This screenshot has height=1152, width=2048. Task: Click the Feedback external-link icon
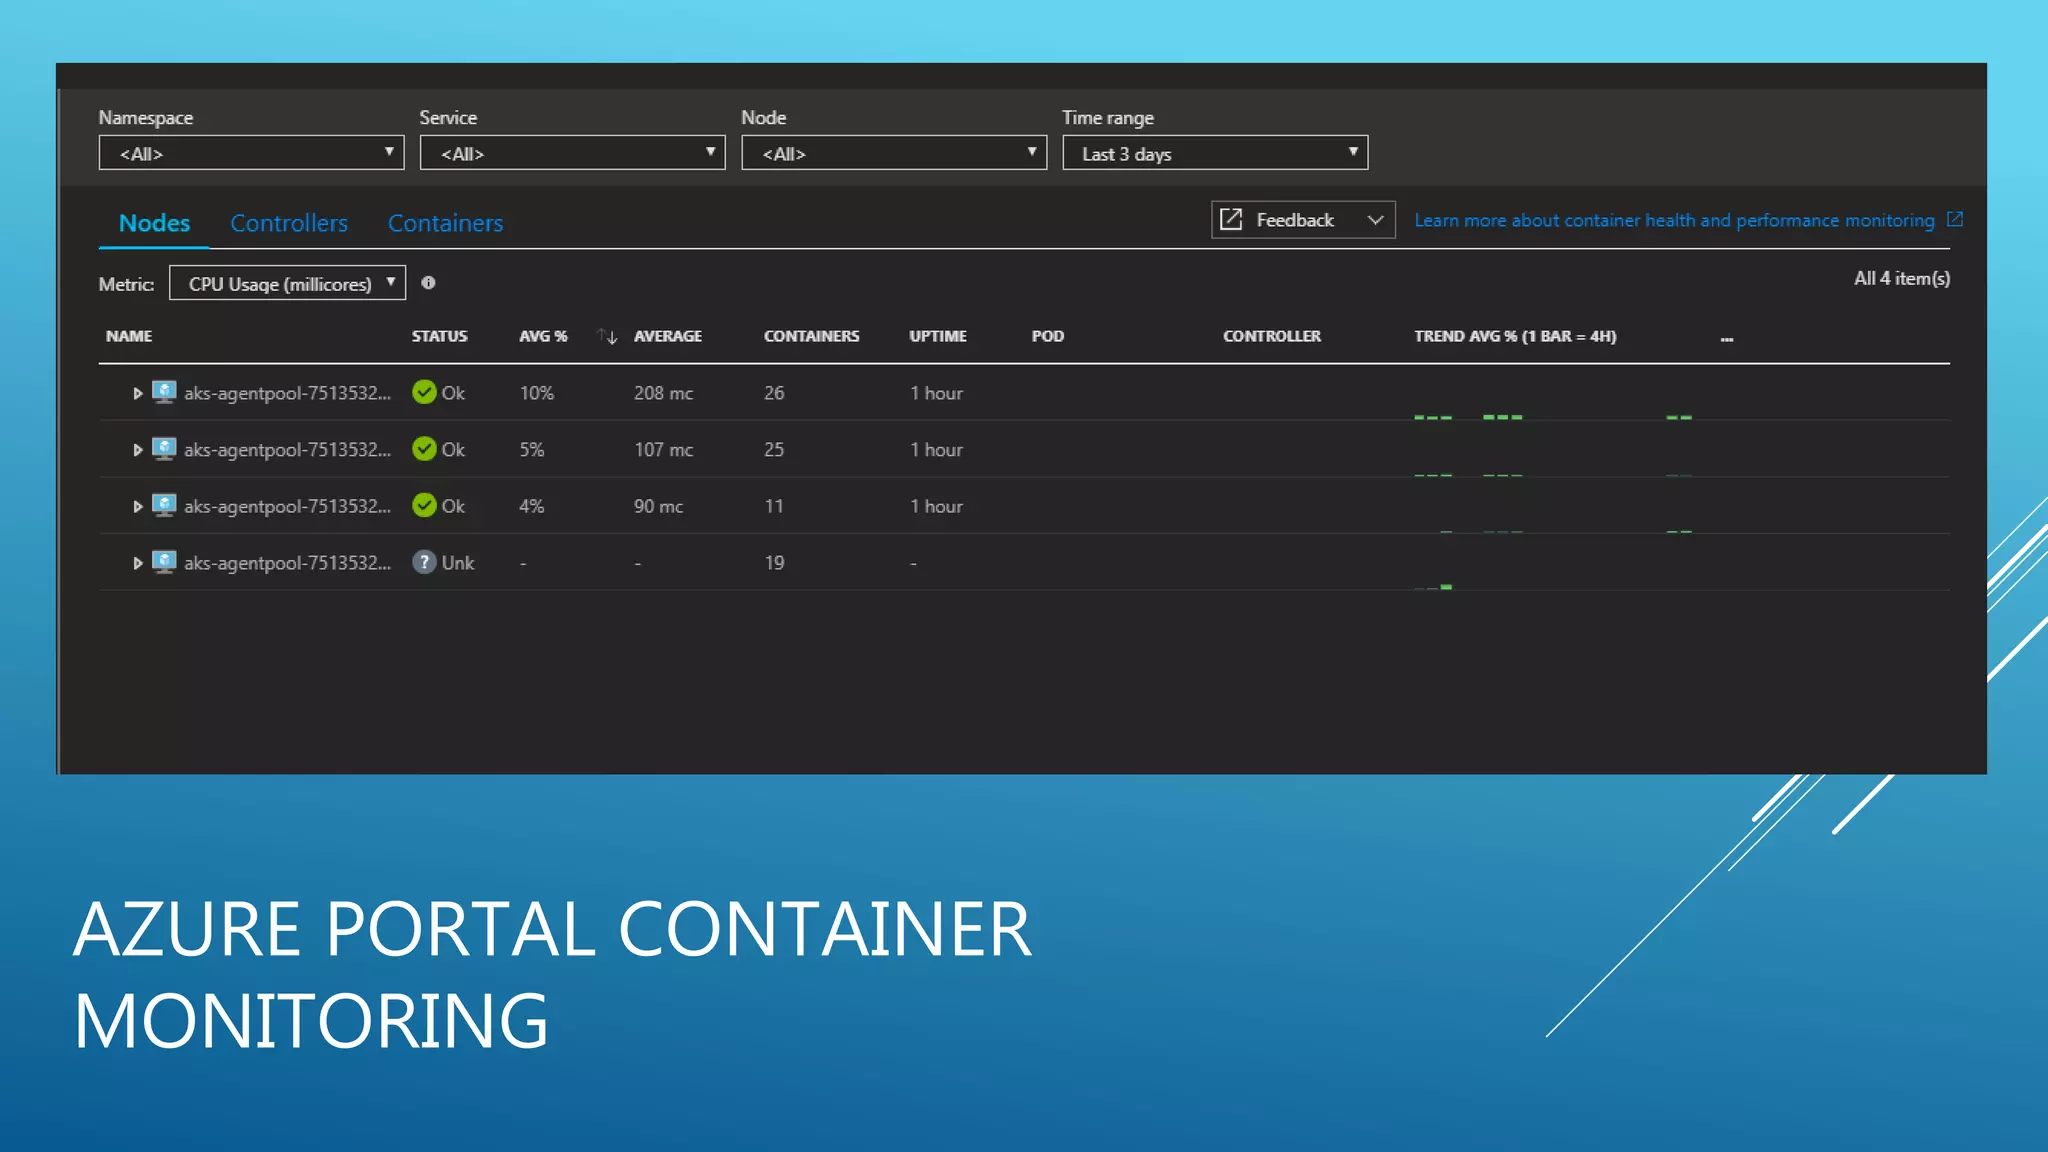pyautogui.click(x=1231, y=219)
